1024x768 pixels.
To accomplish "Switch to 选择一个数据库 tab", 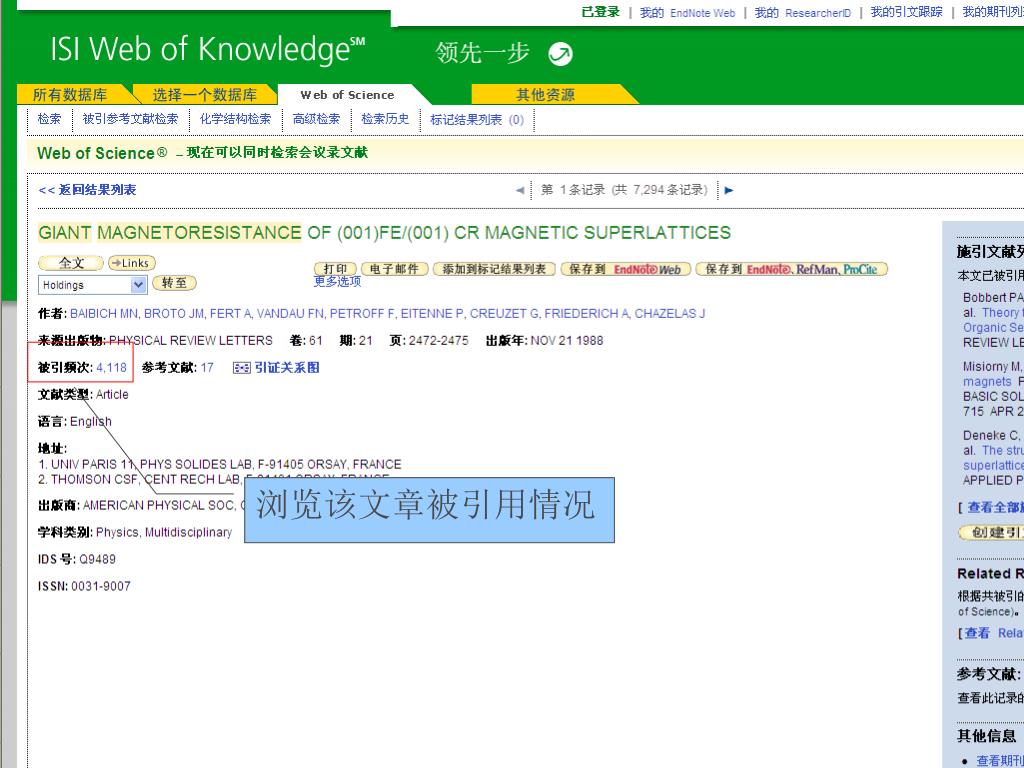I will coord(204,95).
